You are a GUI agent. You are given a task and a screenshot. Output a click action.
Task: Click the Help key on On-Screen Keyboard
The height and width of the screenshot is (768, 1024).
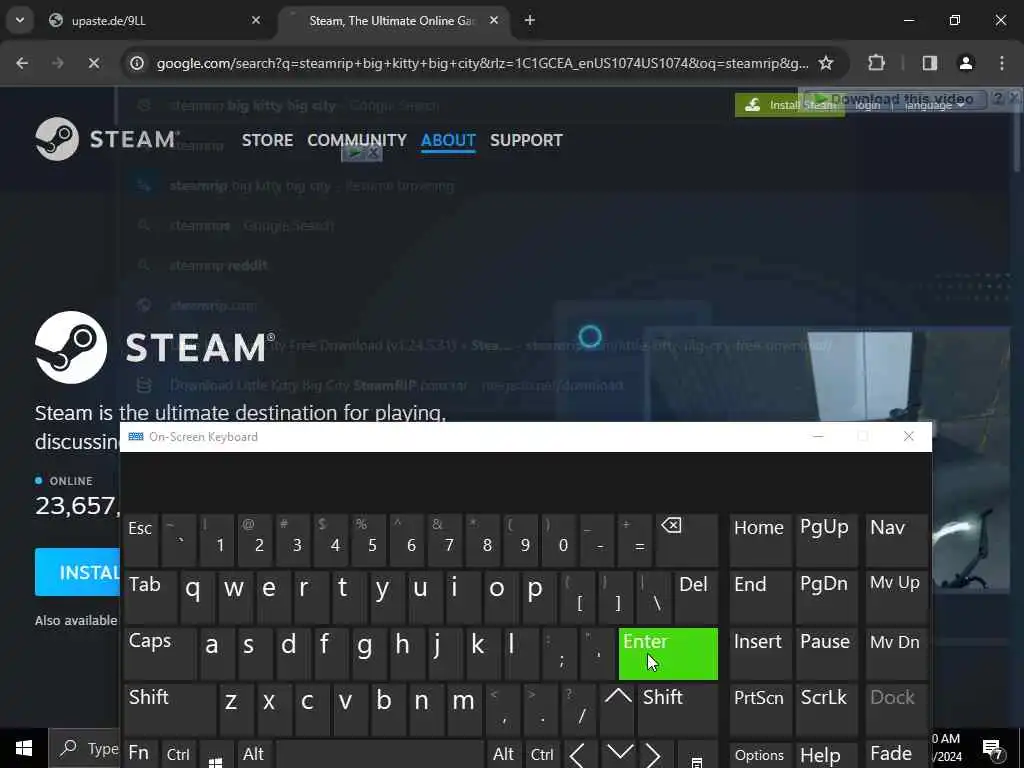click(x=825, y=755)
